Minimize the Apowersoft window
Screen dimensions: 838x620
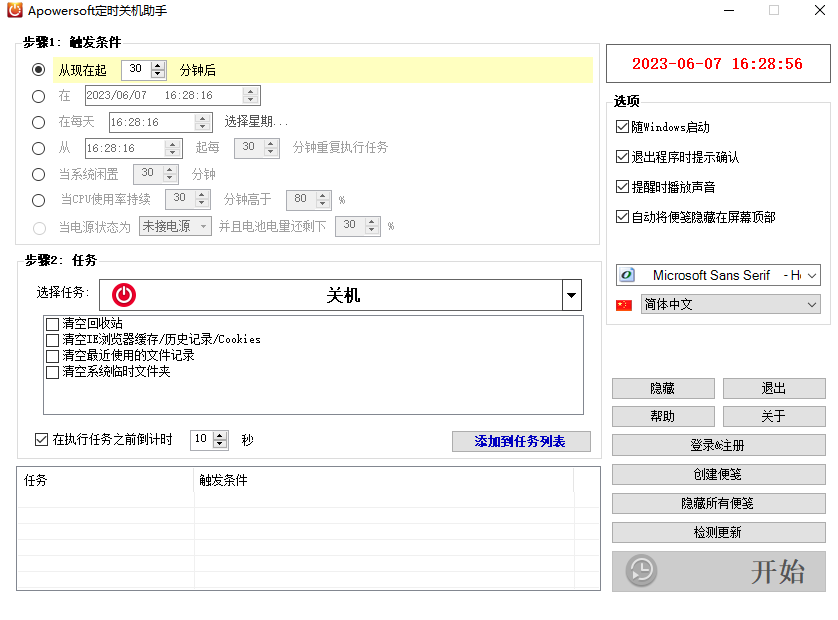[x=729, y=10]
